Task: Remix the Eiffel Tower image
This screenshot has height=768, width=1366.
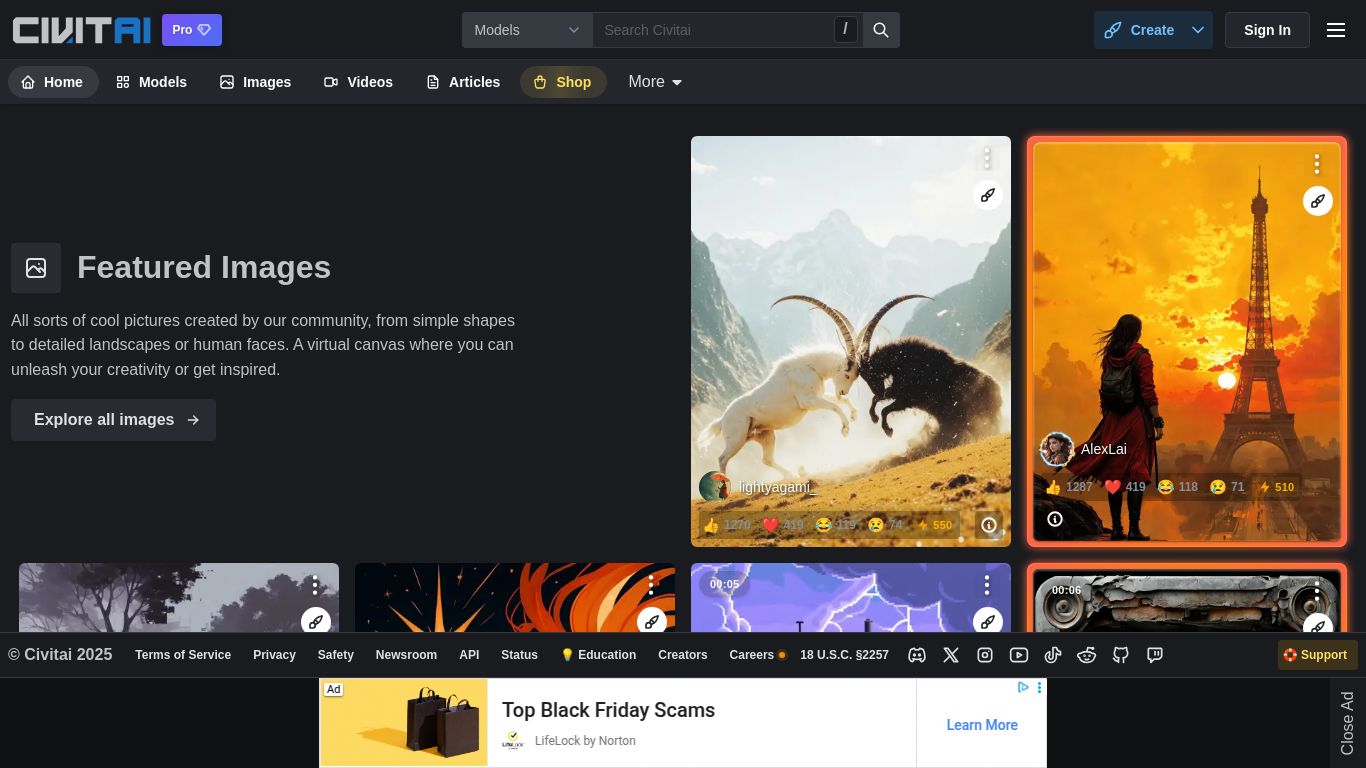Action: point(1317,201)
